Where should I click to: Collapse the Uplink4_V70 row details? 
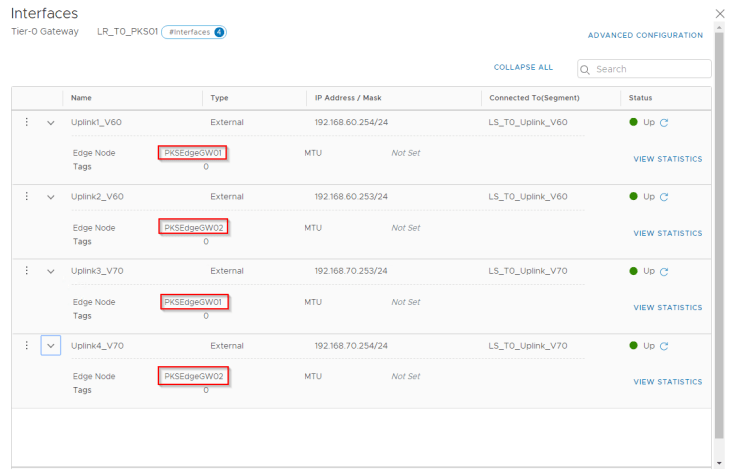51,346
